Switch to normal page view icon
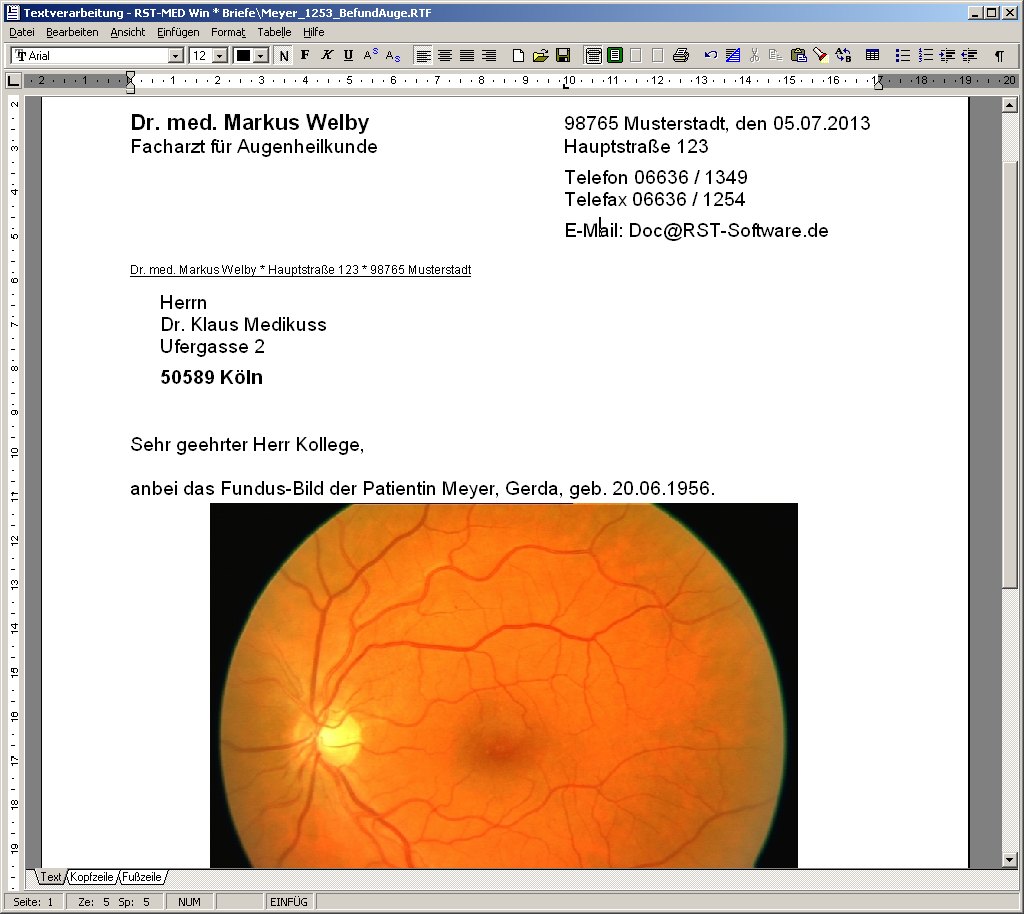 [x=593, y=55]
